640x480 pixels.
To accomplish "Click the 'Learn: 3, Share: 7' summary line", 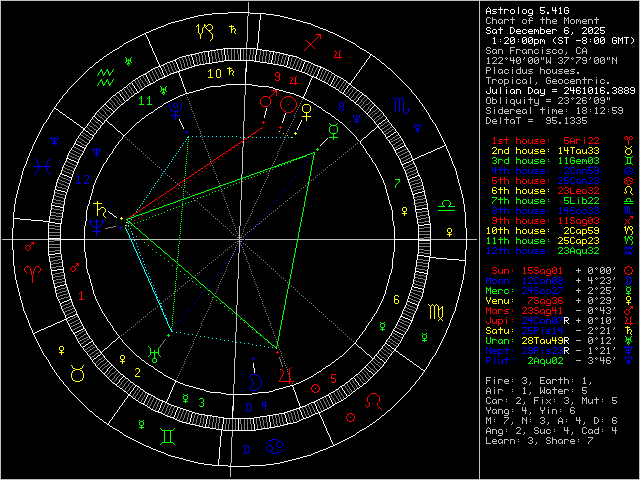I will tap(539, 441).
